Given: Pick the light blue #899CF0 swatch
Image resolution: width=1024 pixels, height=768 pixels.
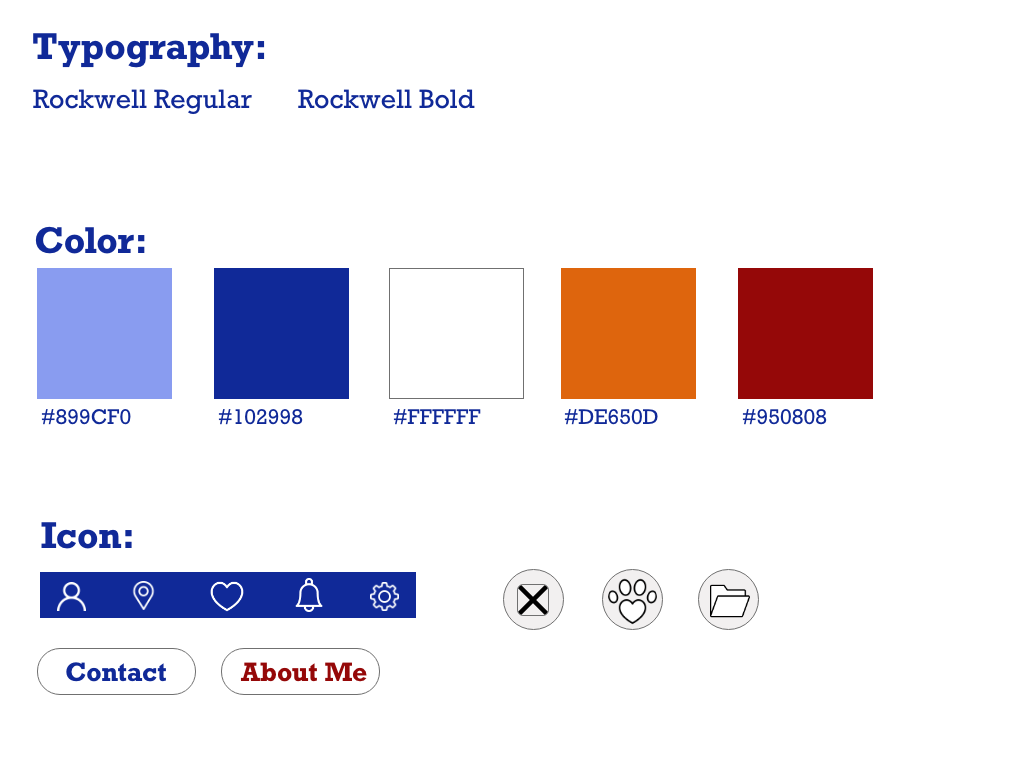Looking at the screenshot, I should [104, 333].
